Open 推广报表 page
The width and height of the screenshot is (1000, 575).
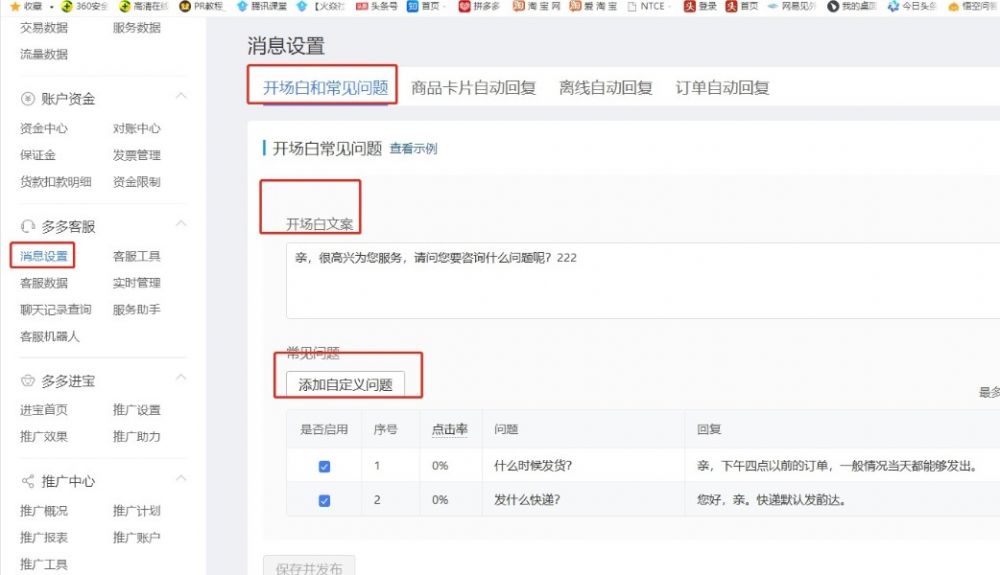[43, 537]
